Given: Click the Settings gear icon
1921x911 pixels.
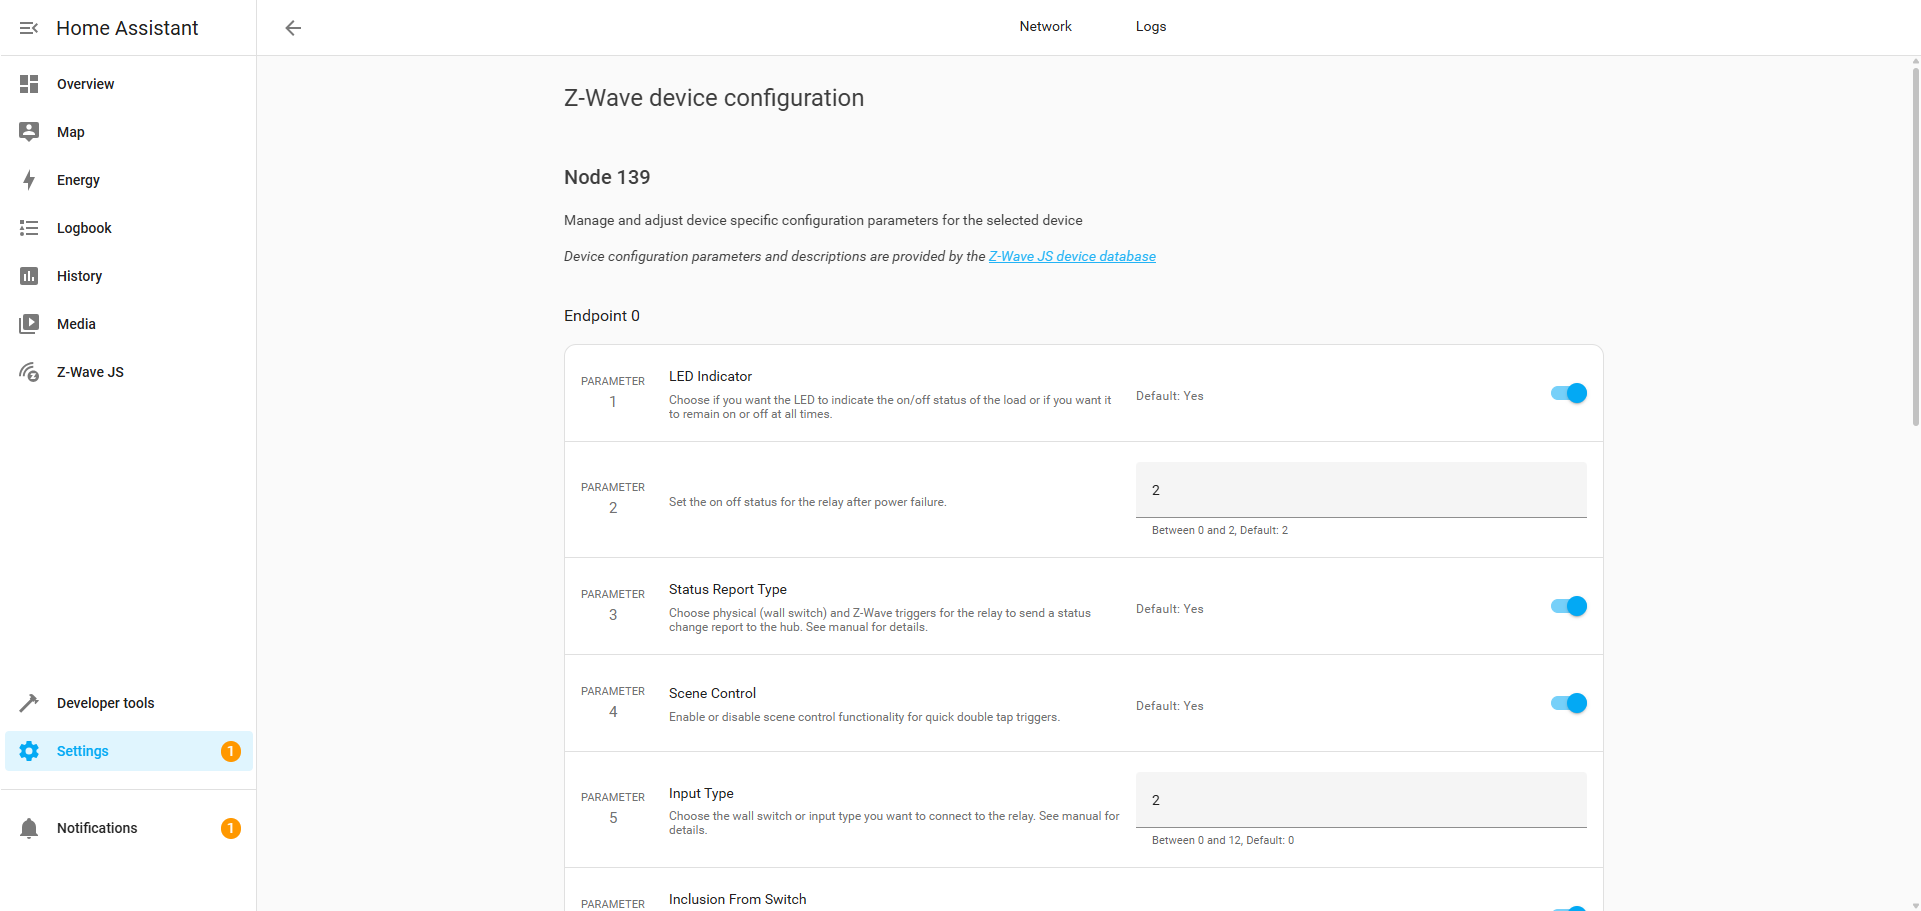Looking at the screenshot, I should click(29, 751).
